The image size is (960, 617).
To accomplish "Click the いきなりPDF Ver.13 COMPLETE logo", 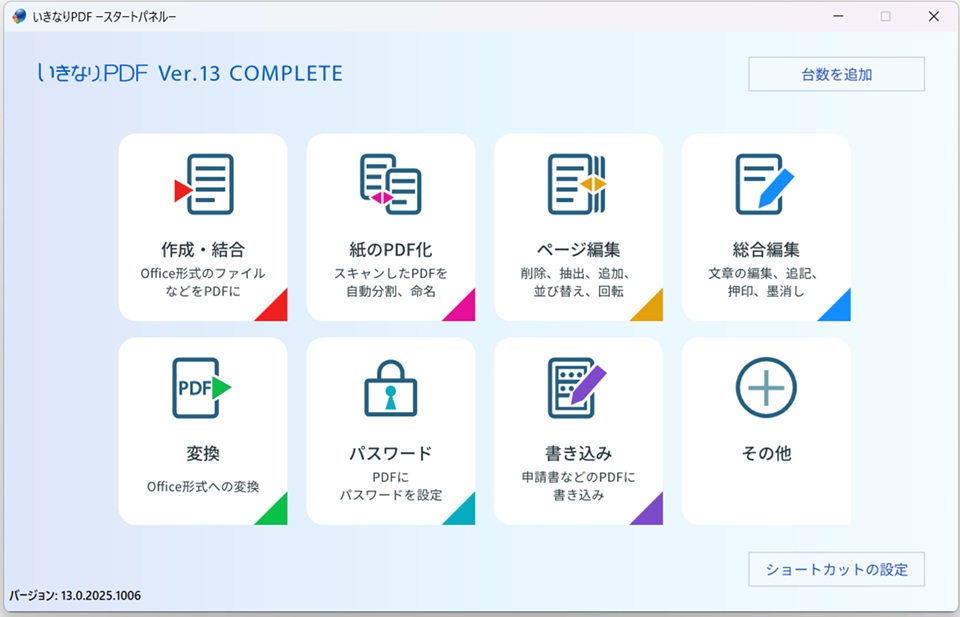I will click(190, 74).
